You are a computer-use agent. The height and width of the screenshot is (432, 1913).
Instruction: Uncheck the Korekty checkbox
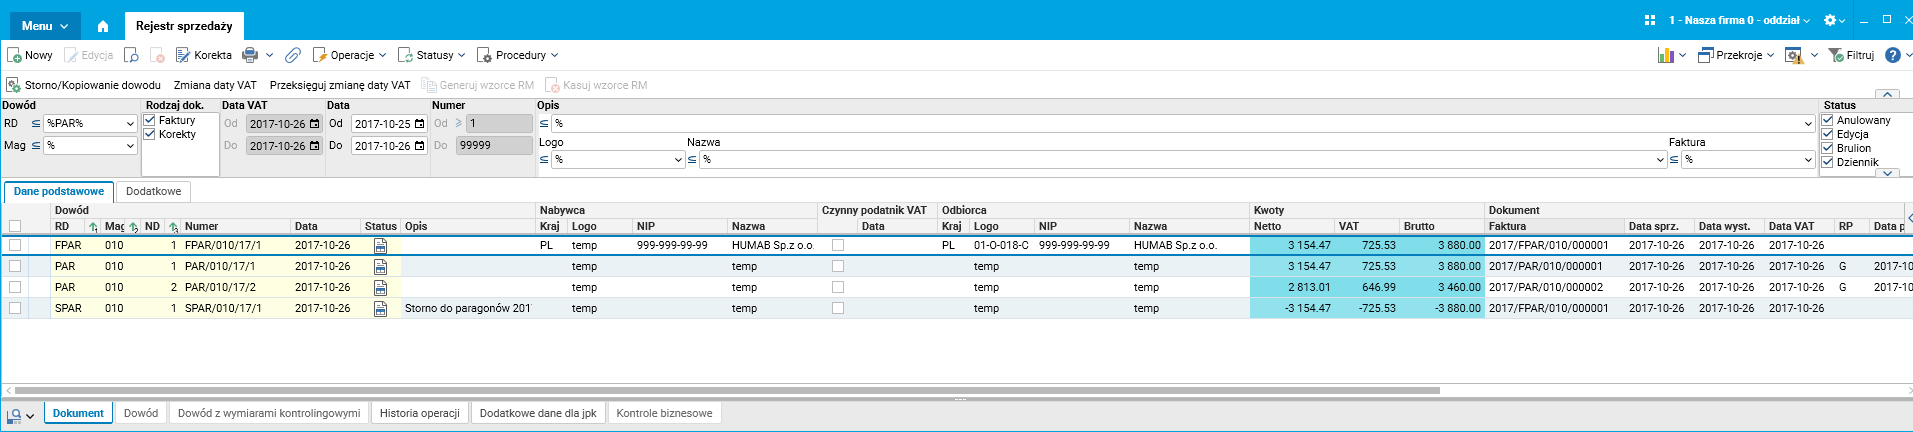point(150,134)
